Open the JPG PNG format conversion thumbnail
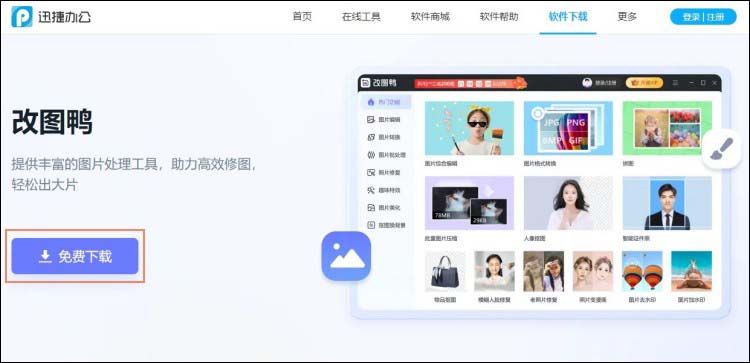The width and height of the screenshot is (750, 363). pyautogui.click(x=568, y=128)
